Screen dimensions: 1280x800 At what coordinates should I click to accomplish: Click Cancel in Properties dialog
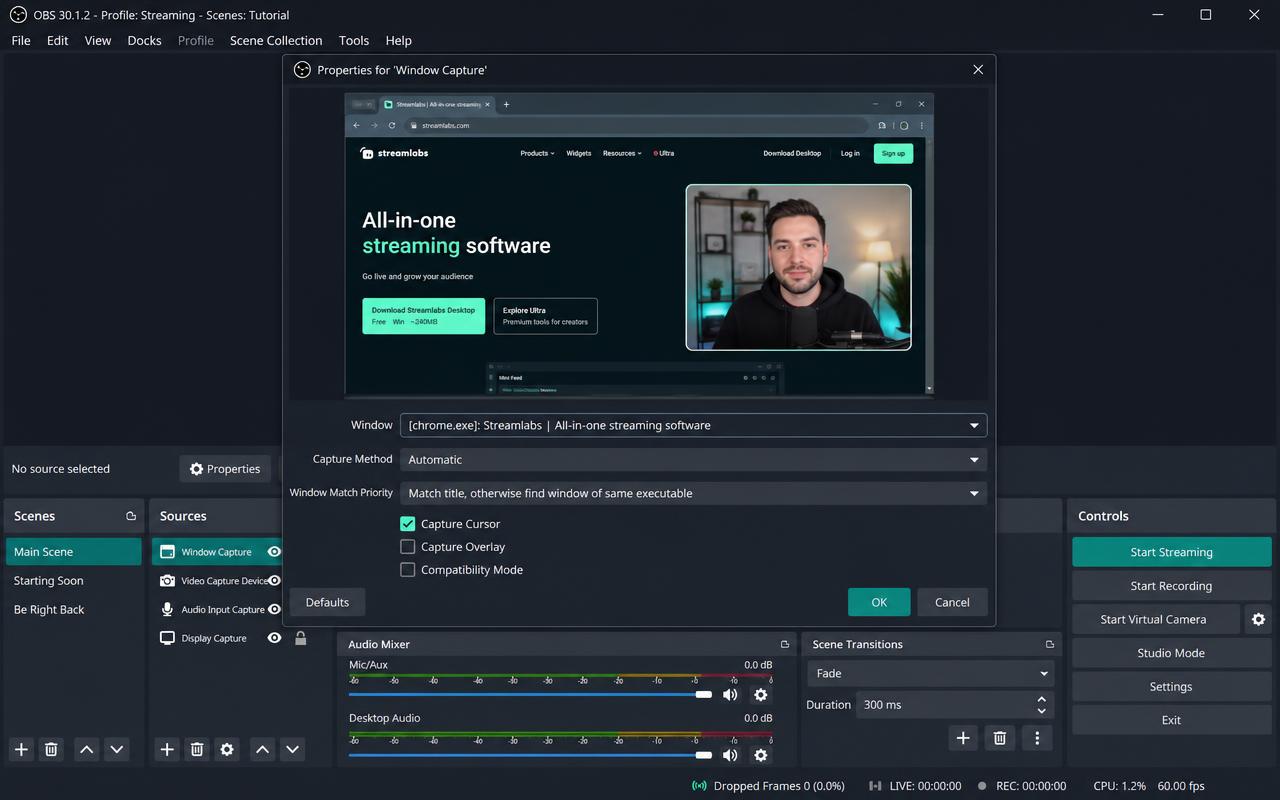click(x=952, y=602)
